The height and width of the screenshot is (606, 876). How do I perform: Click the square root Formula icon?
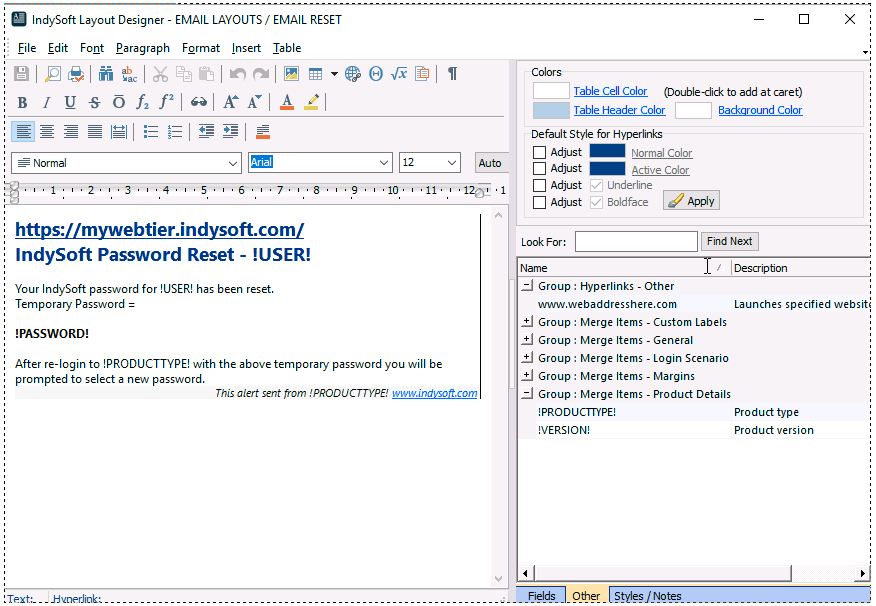[399, 74]
